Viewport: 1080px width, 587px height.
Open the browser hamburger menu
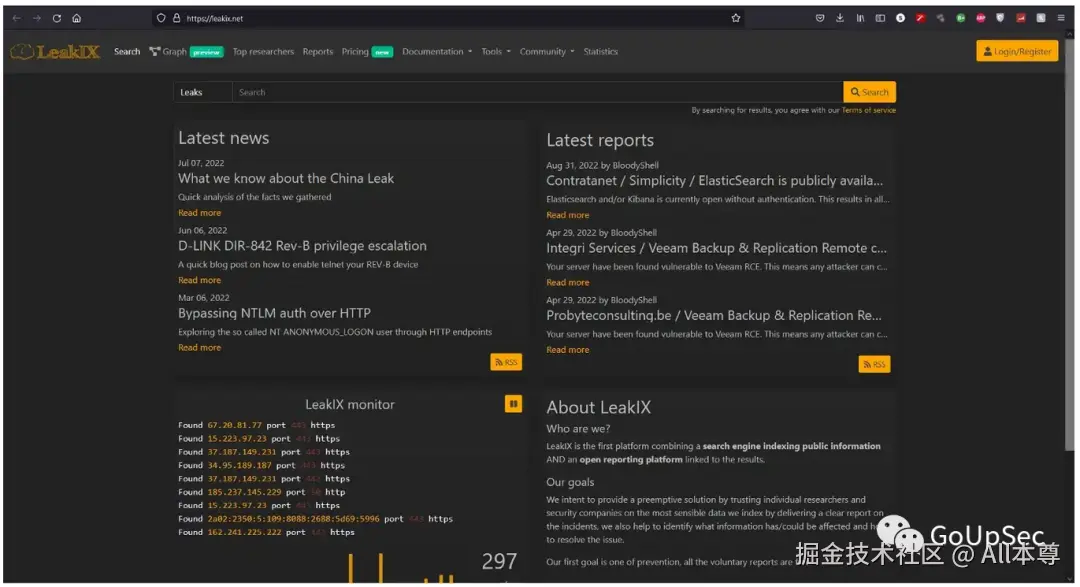tap(1061, 19)
